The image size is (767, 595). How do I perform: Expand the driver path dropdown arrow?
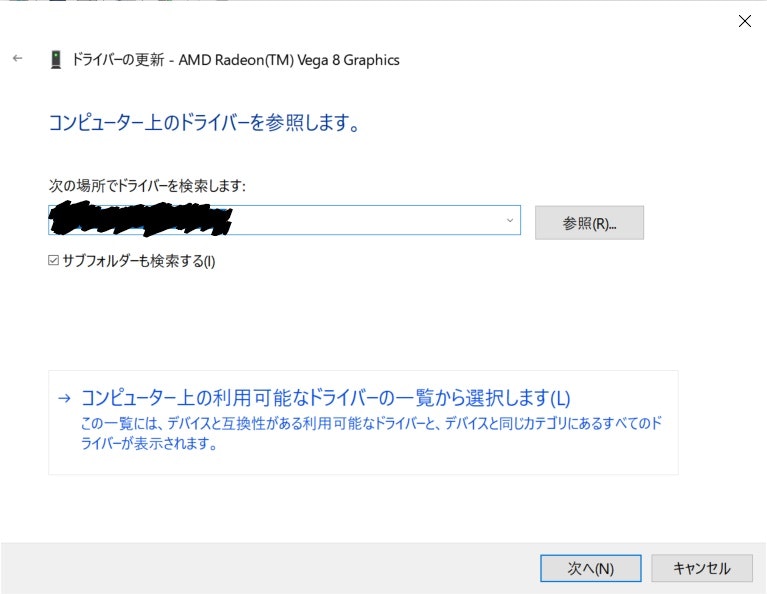510,220
